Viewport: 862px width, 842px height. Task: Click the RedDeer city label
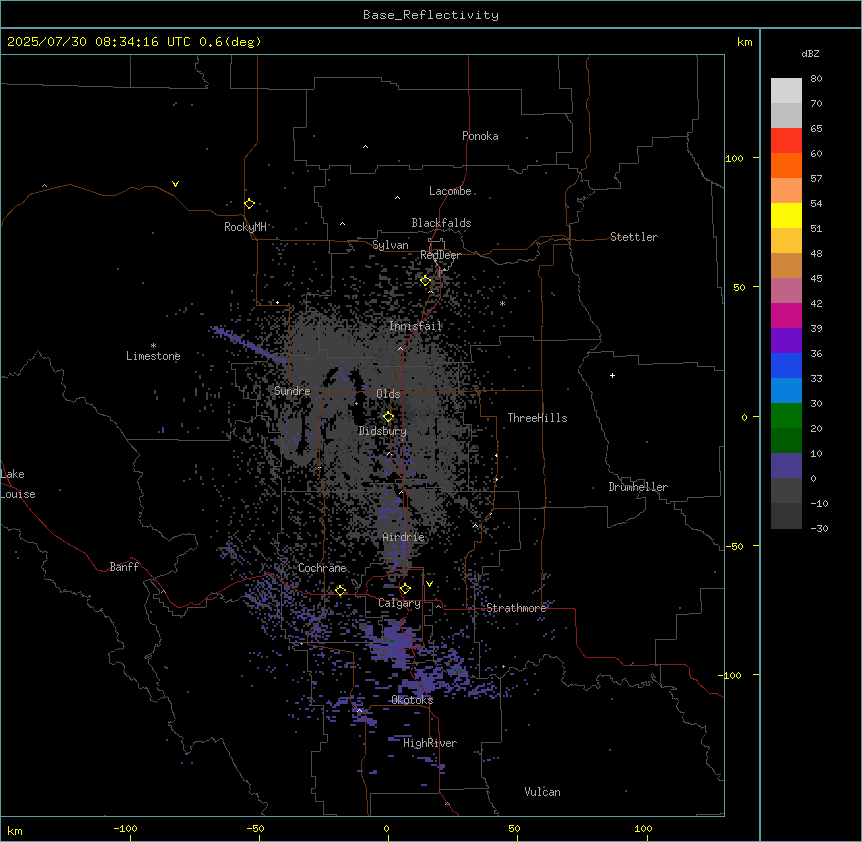tap(440, 255)
